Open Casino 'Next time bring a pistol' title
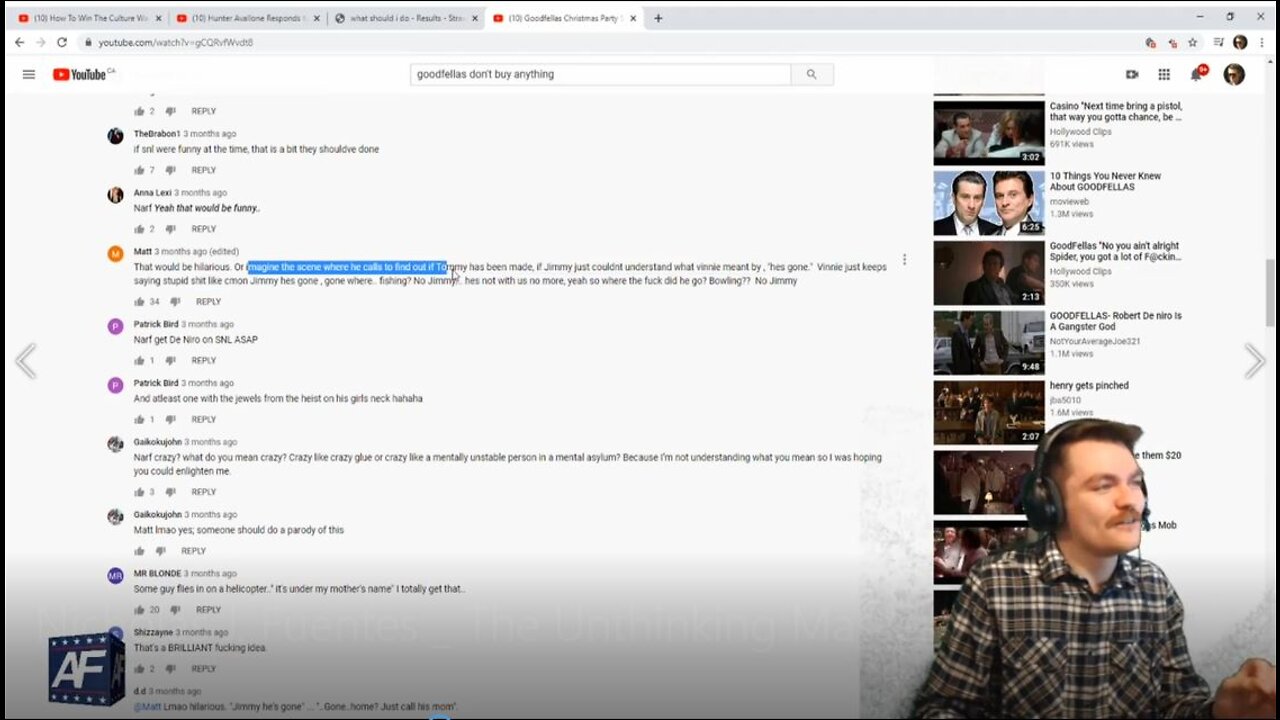Viewport: 1280px width, 720px height. 1116,111
